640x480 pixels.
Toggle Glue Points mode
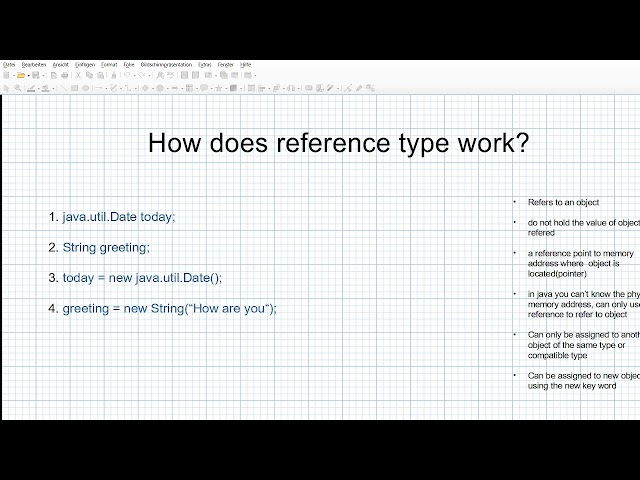(359, 88)
